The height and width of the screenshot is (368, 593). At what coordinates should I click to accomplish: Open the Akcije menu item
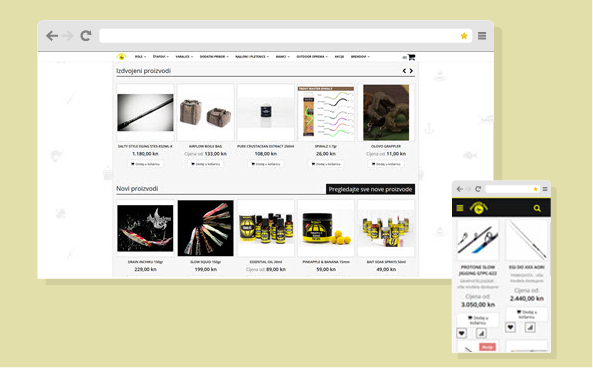(x=339, y=57)
